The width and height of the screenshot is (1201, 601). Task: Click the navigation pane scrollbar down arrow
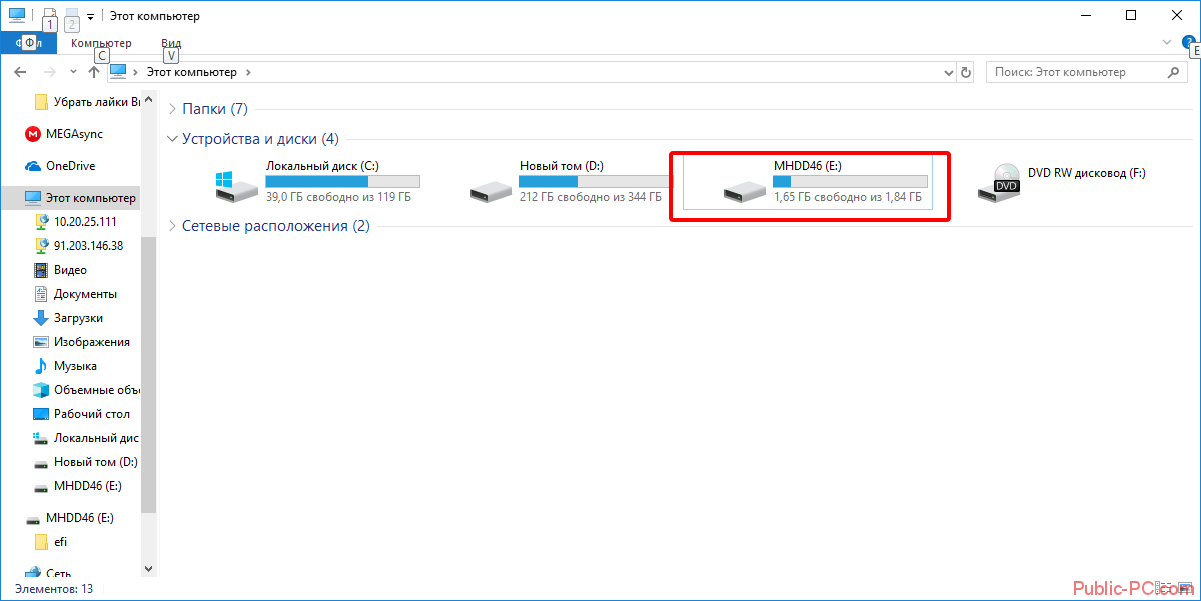point(149,568)
